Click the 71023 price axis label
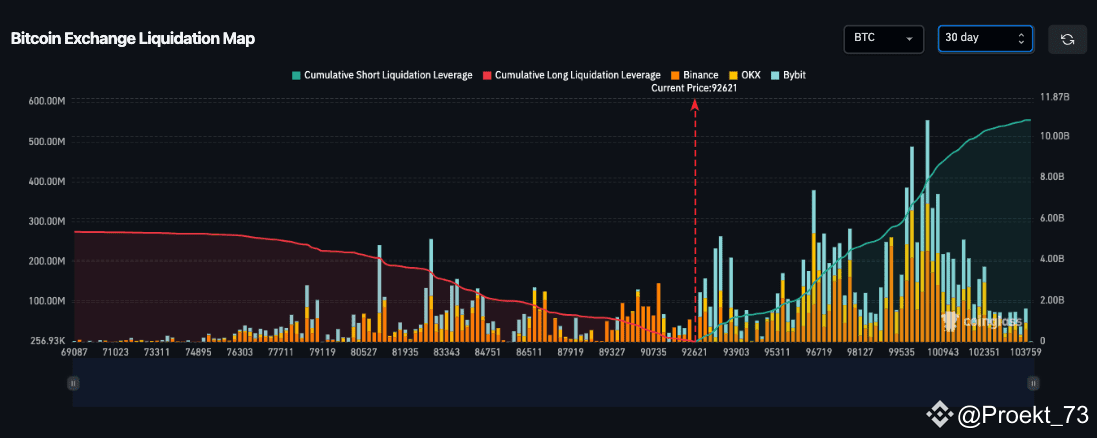This screenshot has height=438, width=1097. point(115,353)
